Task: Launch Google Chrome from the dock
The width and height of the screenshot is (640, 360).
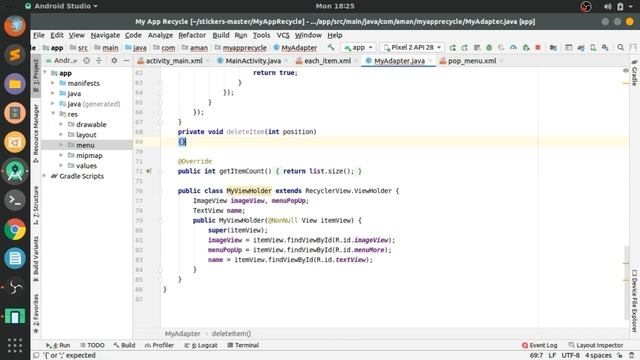Action: click(x=15, y=229)
